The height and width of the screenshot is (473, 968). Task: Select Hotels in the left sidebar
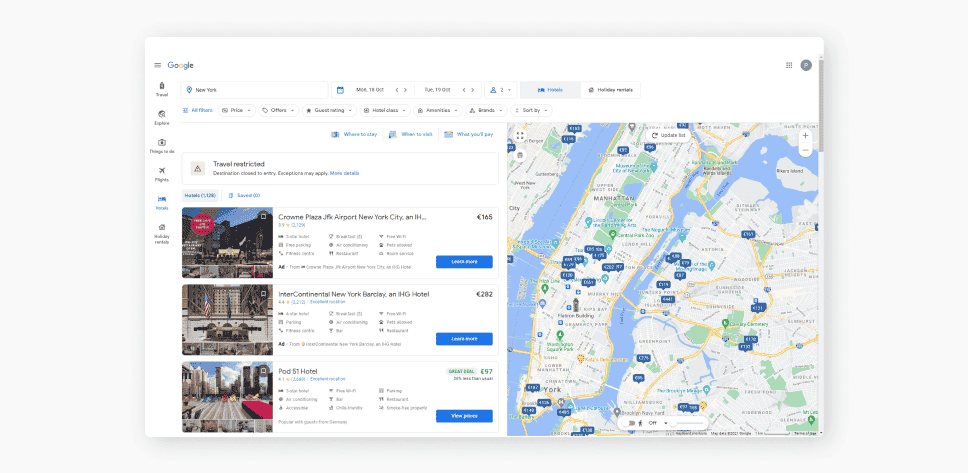(162, 203)
